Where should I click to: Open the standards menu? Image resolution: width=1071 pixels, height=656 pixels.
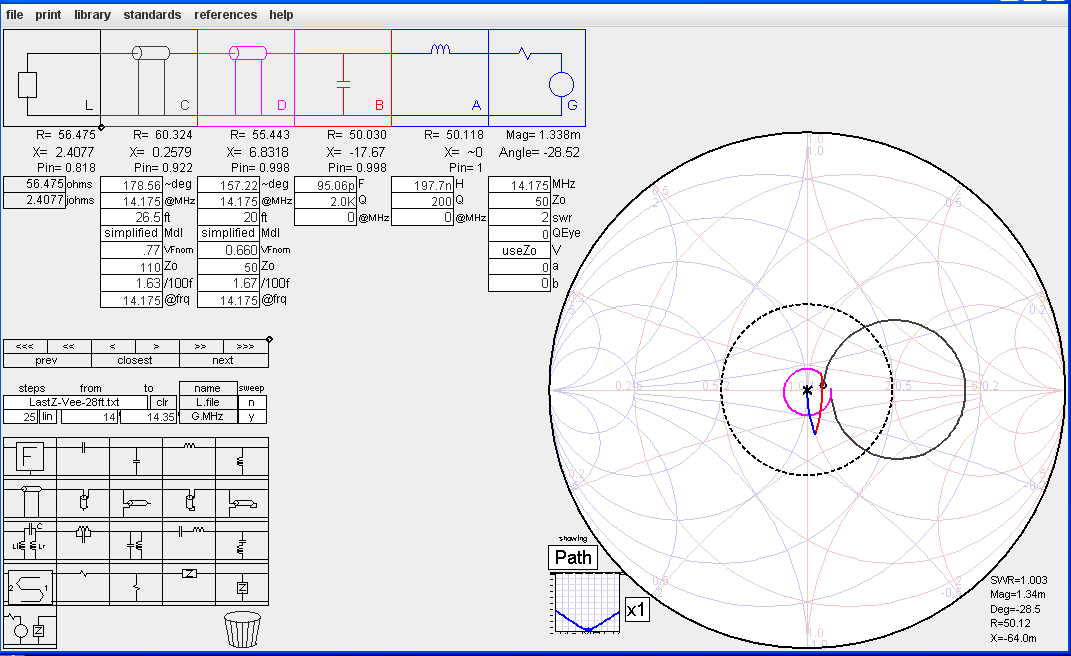(152, 14)
